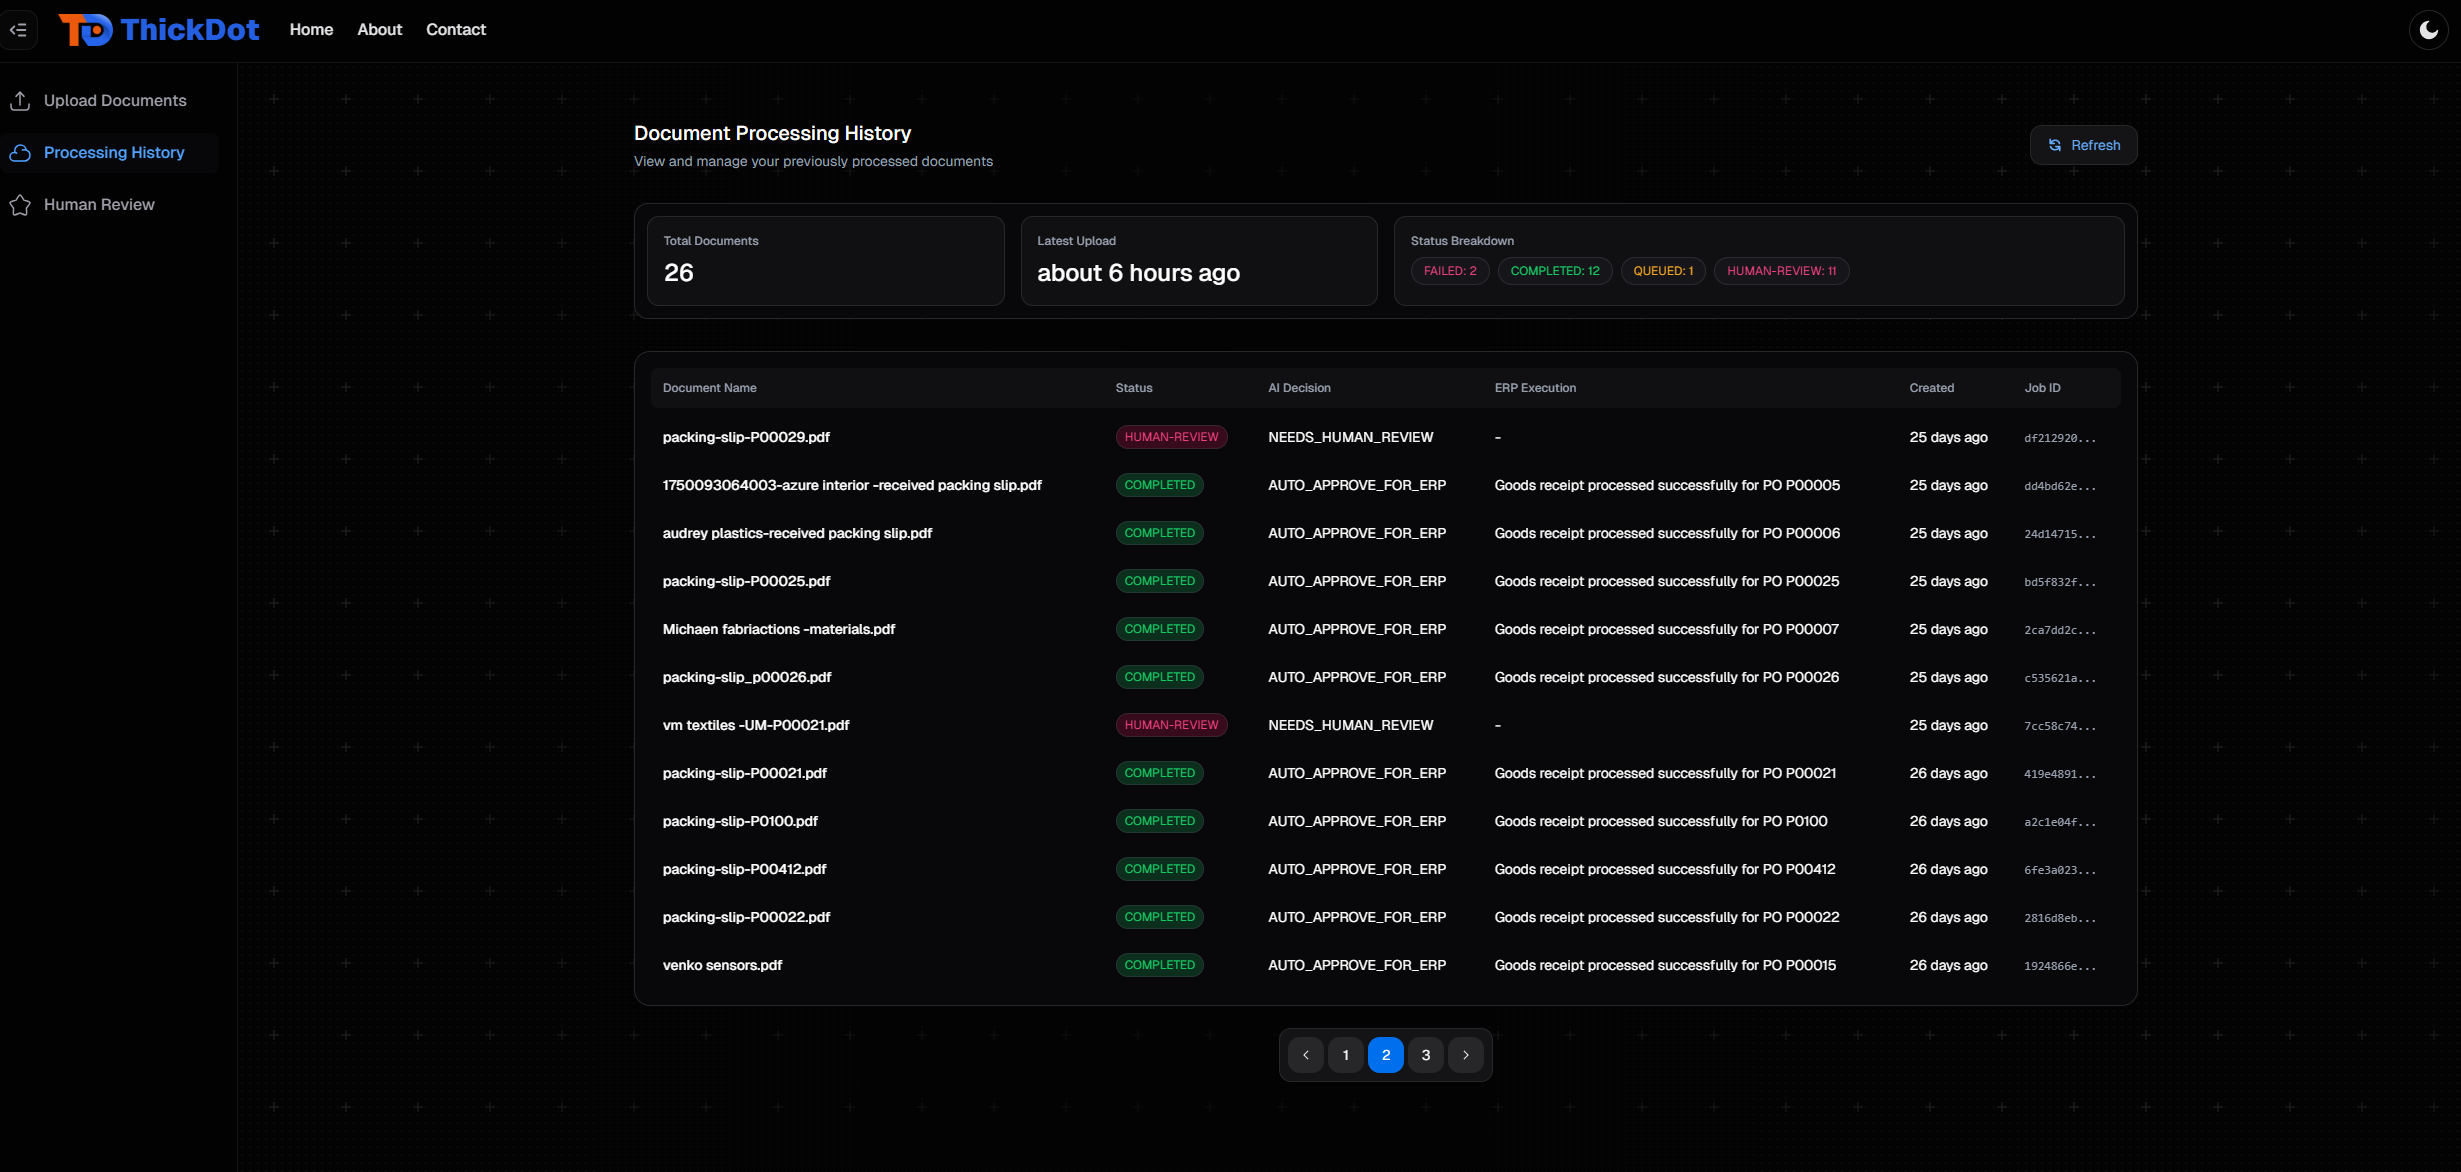Click the HUMAN-REVIEW: 11 status badge
This screenshot has width=2461, height=1172.
tap(1781, 271)
